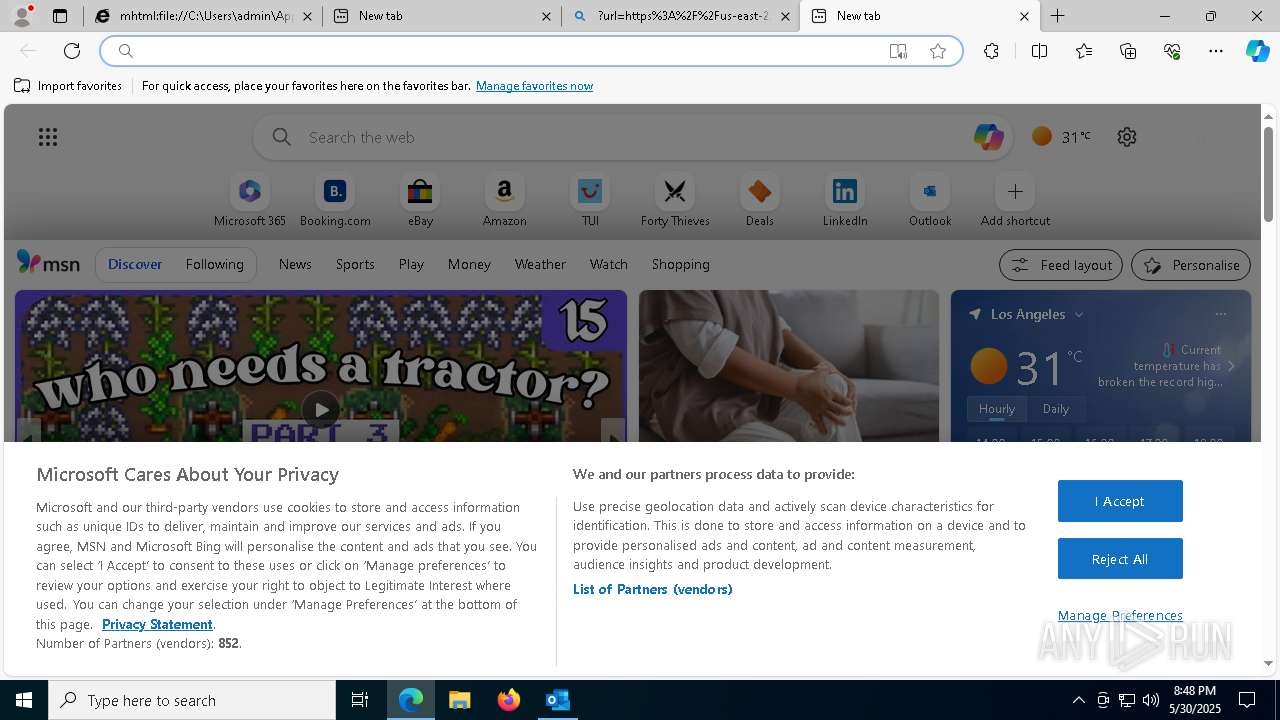The height and width of the screenshot is (720, 1280).
Task: Click the Personalise button
Action: 1191,265
